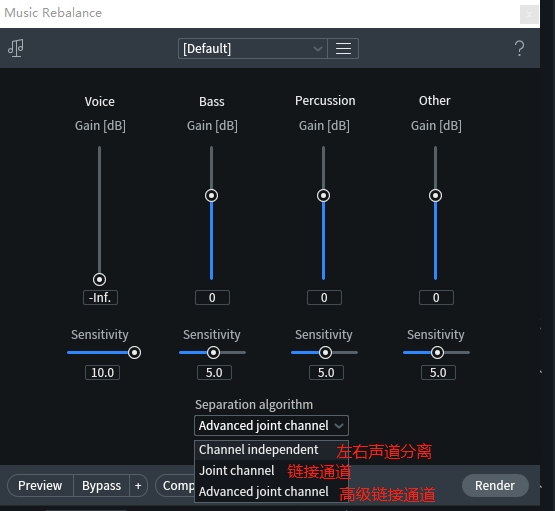Open the Separation algorithm dropdown

click(271, 425)
